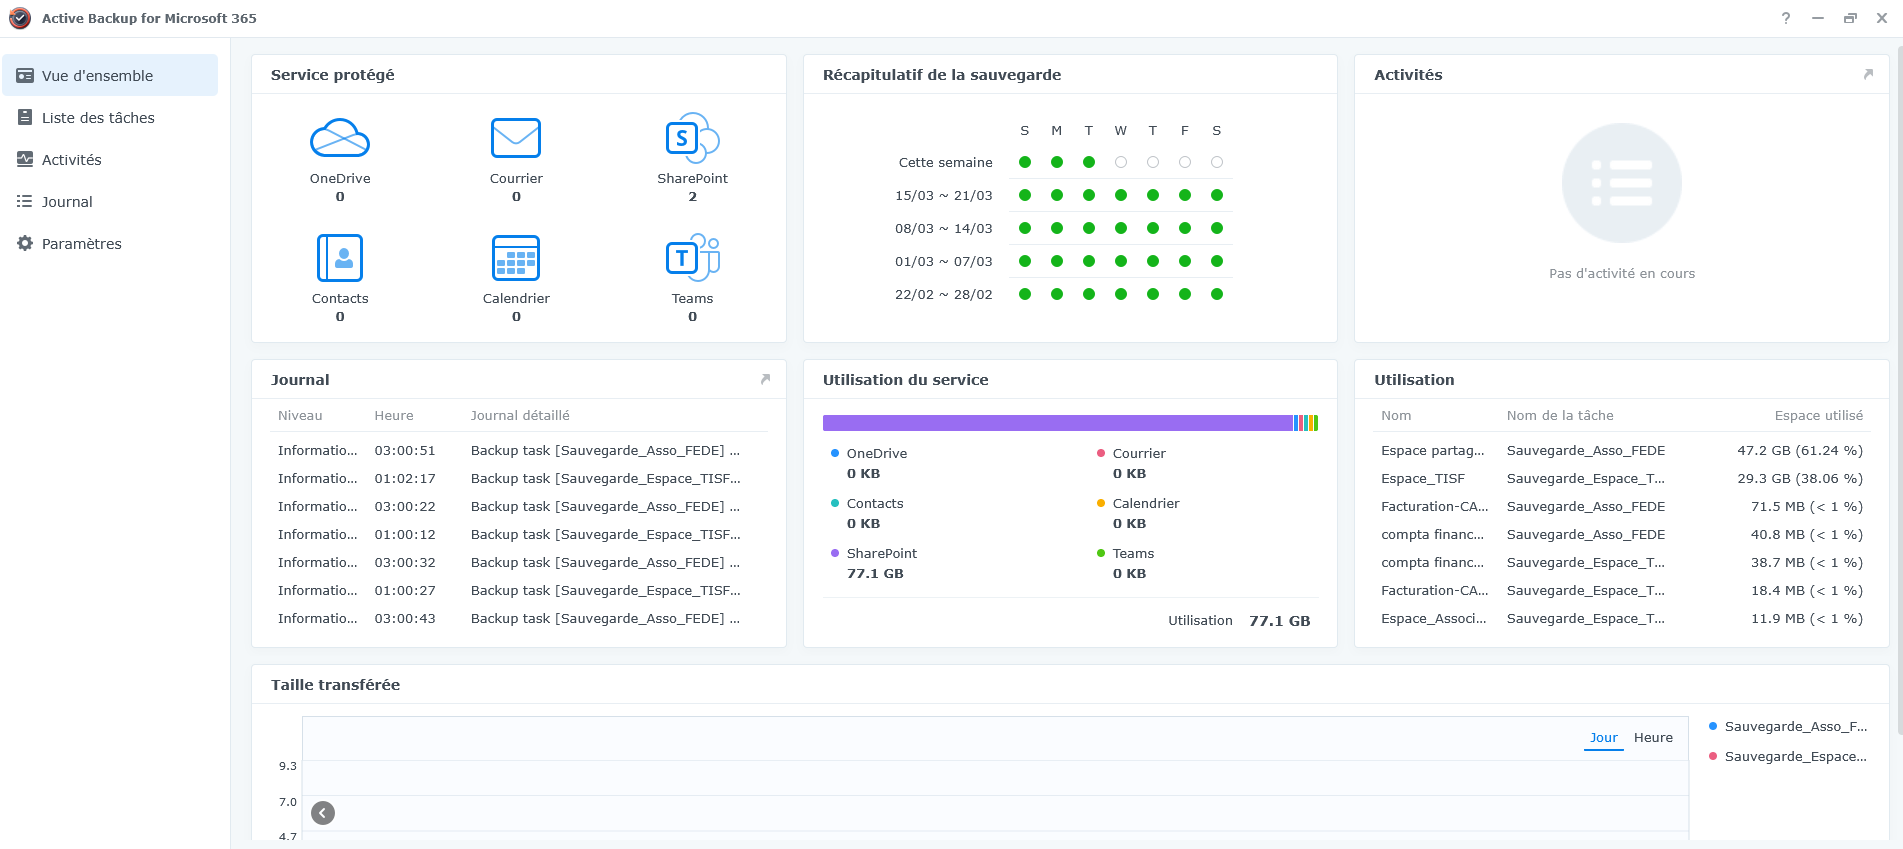This screenshot has height=849, width=1903.
Task: Select the journal entry at 01:02:17
Action: tap(518, 479)
